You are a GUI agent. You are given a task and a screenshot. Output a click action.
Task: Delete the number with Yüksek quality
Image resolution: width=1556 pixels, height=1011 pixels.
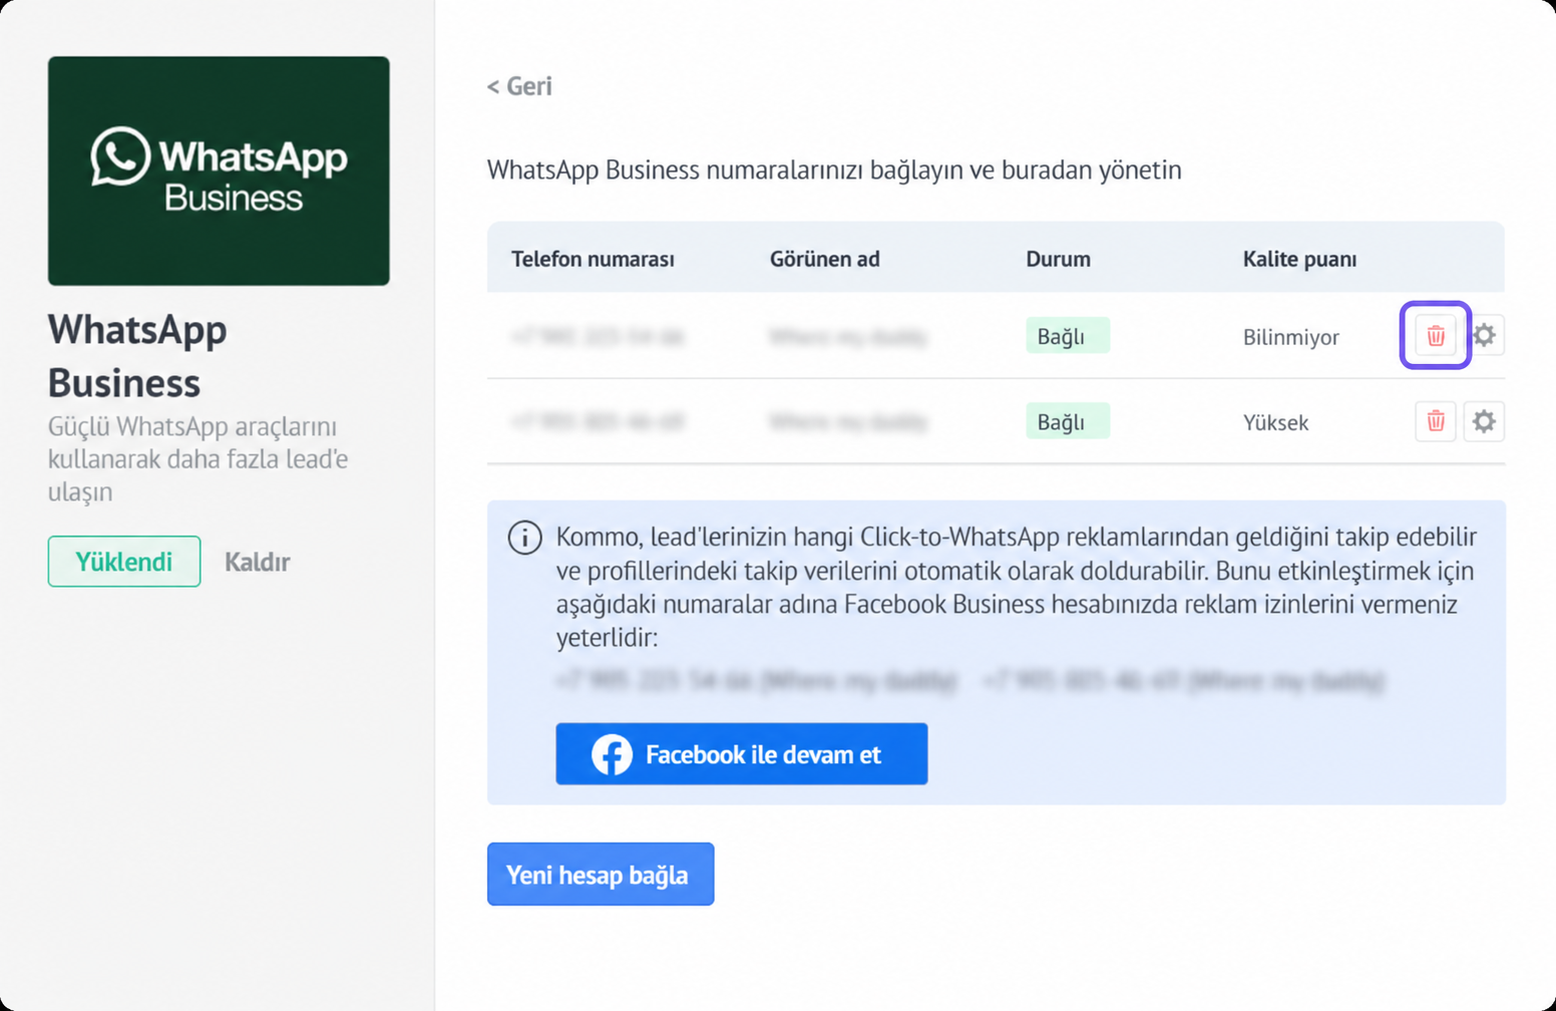[1435, 421]
